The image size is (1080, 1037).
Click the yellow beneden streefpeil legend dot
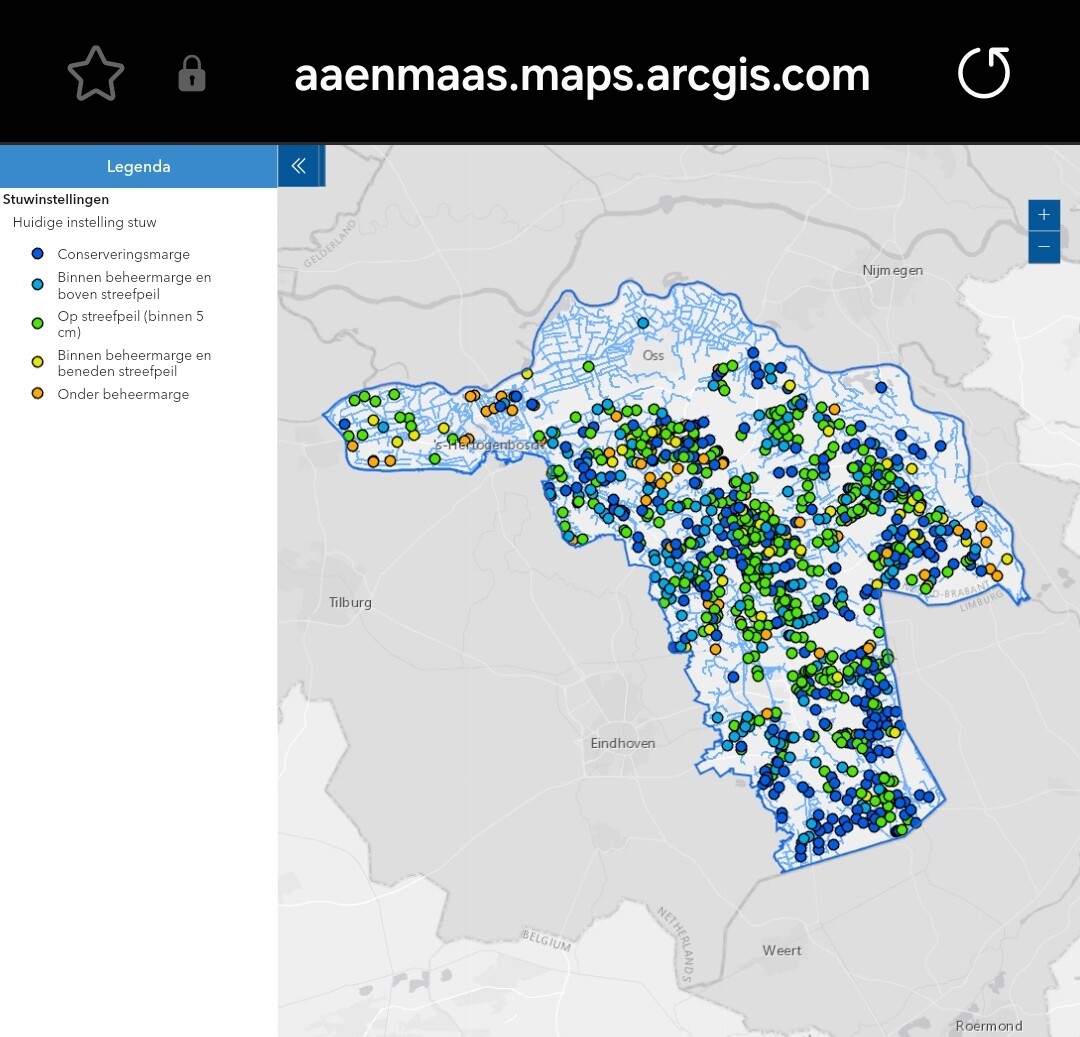pyautogui.click(x=38, y=363)
